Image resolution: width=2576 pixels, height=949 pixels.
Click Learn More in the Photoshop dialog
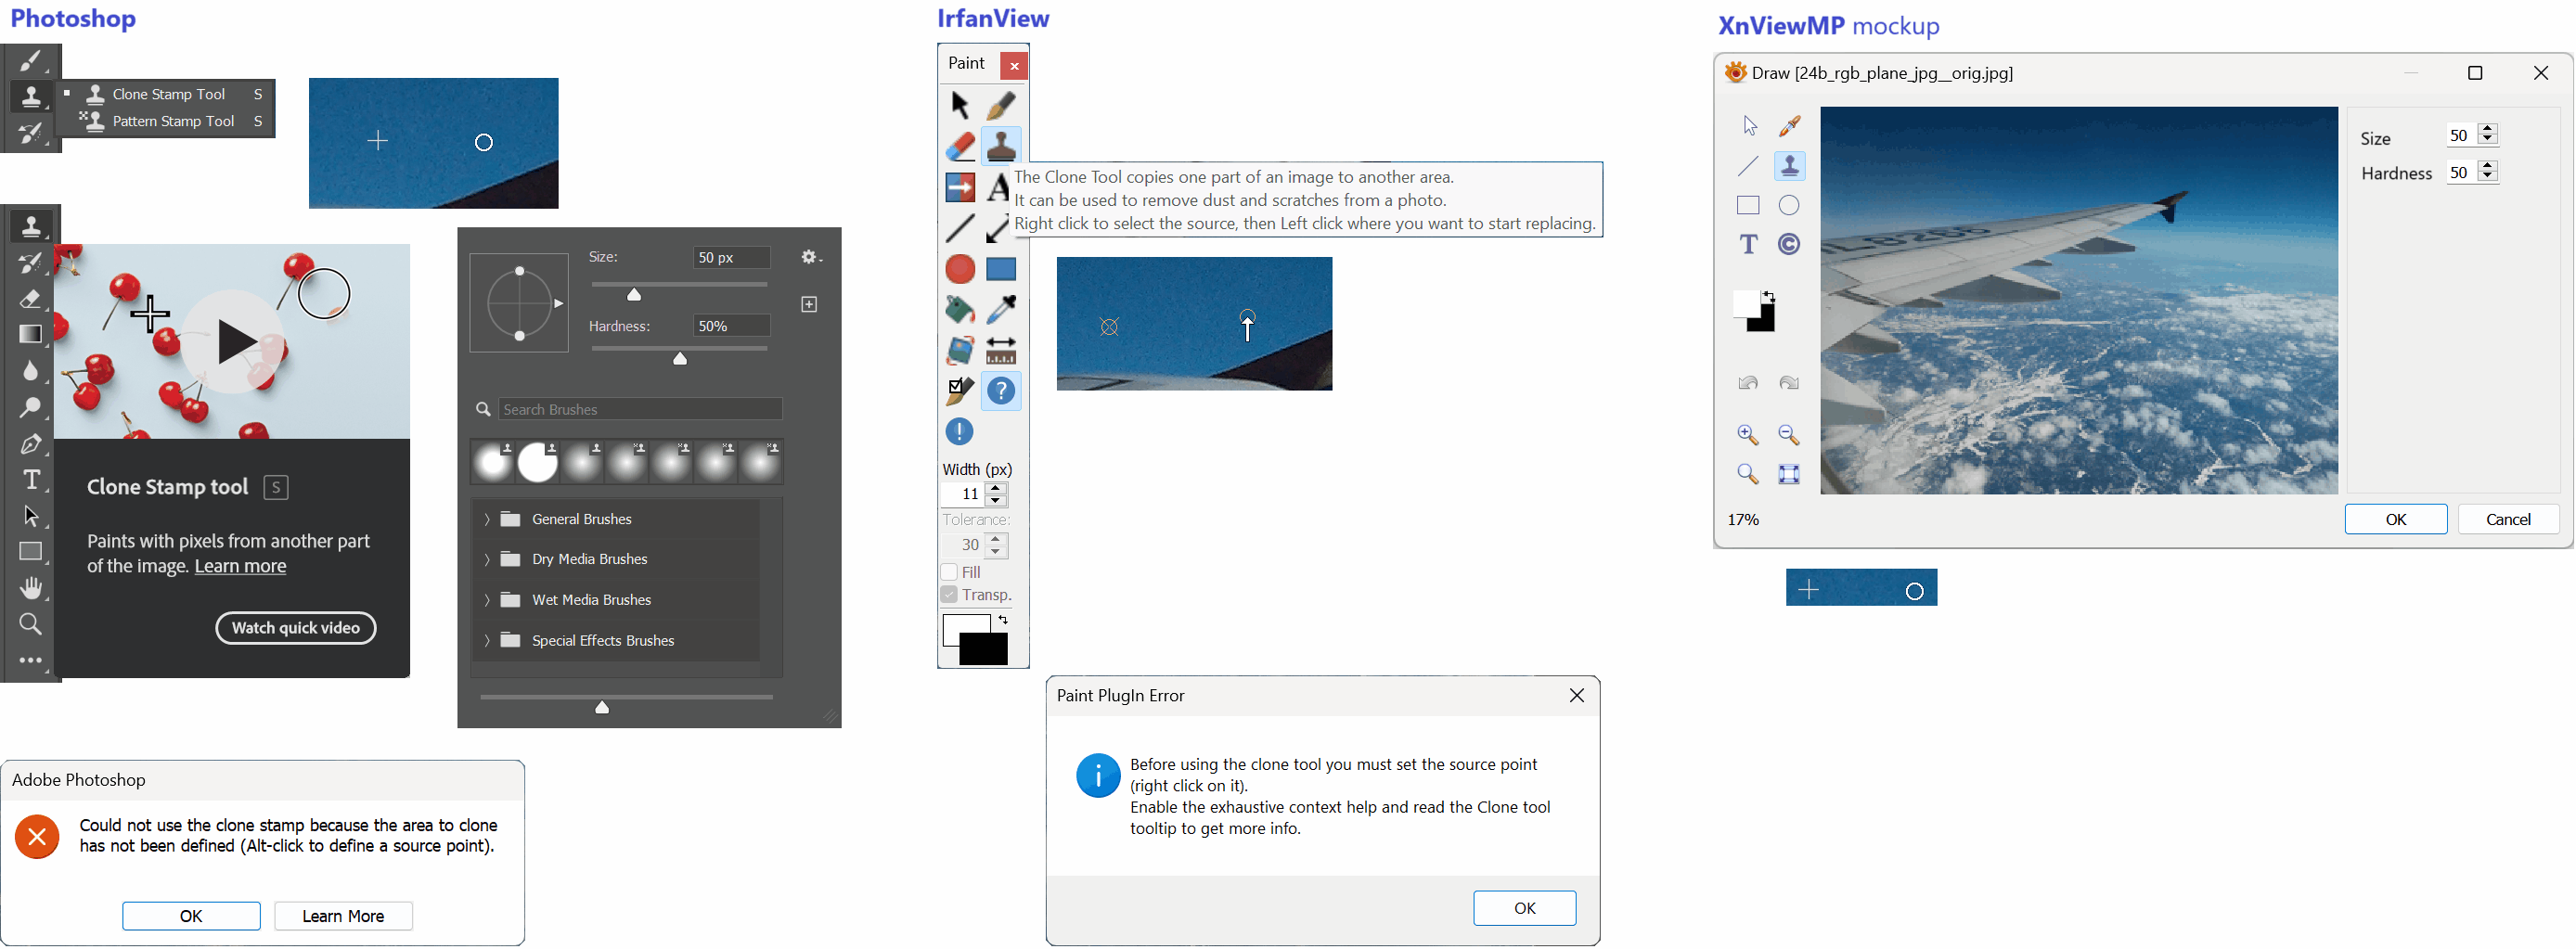tap(343, 917)
